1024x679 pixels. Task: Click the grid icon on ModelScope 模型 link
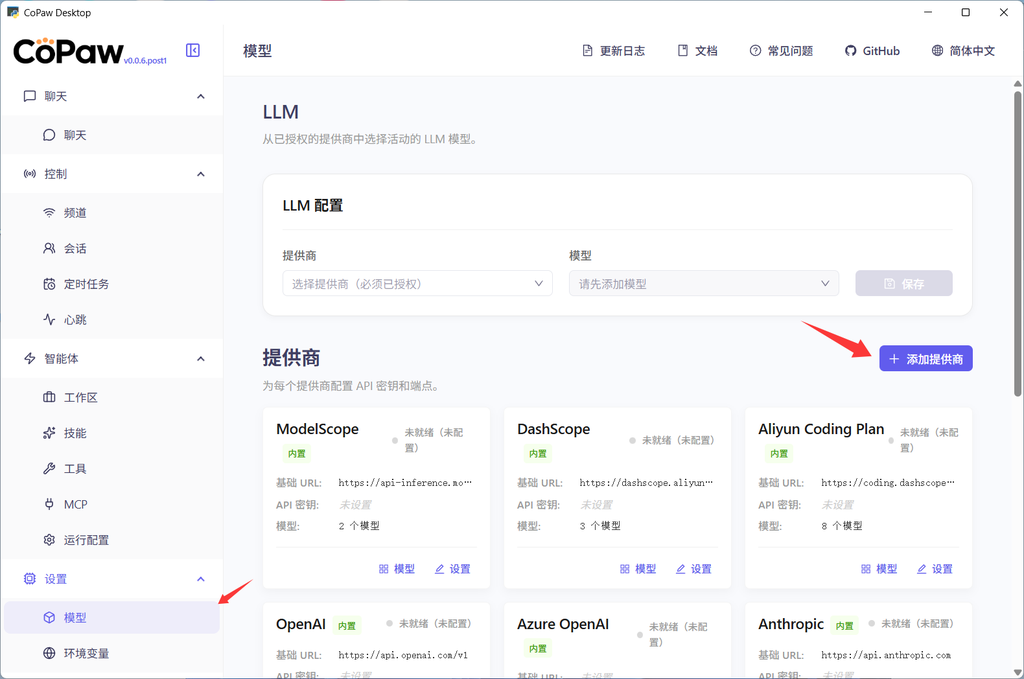[383, 569]
